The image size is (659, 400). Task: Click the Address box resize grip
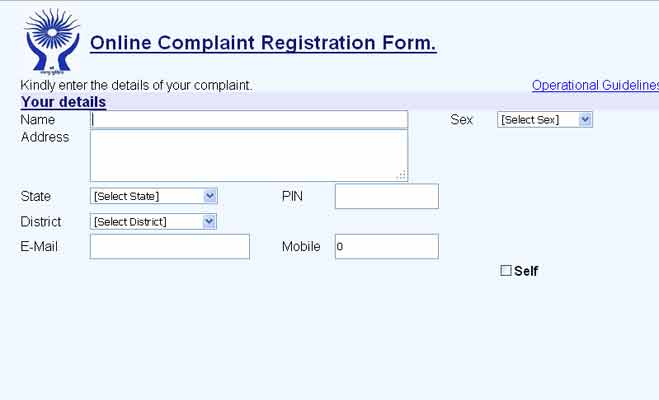pyautogui.click(x=401, y=175)
